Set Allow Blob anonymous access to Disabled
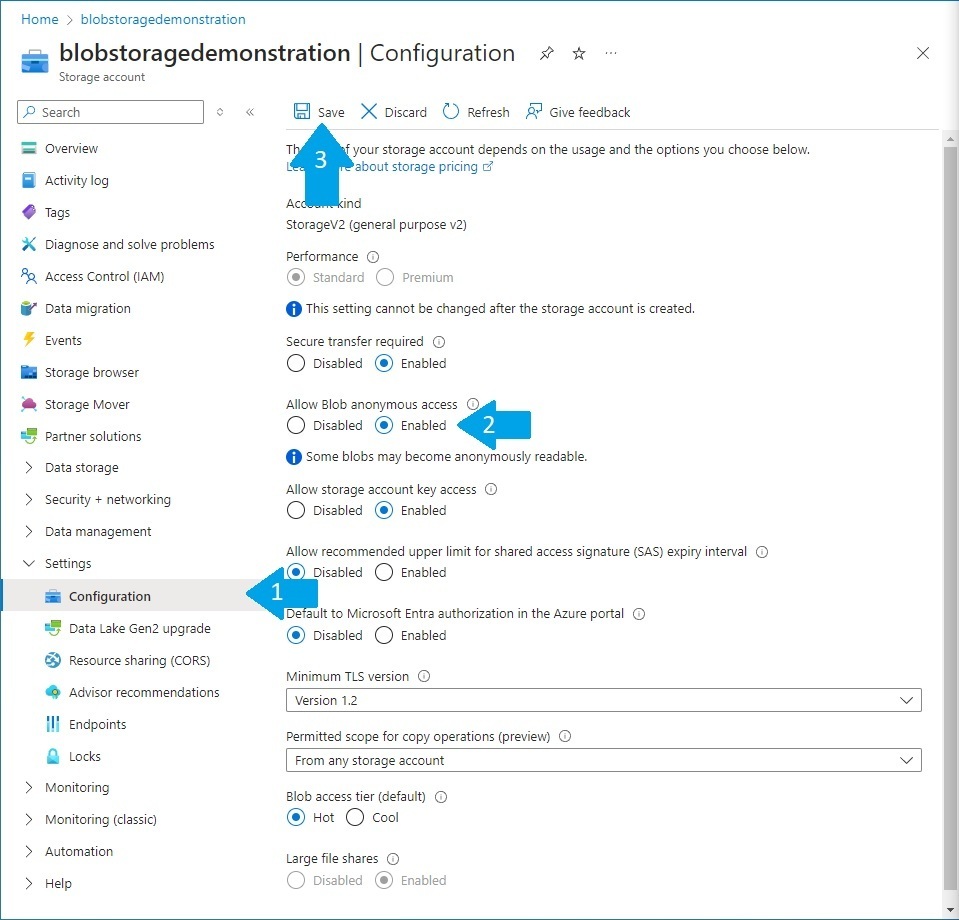Image resolution: width=959 pixels, height=920 pixels. click(x=296, y=425)
